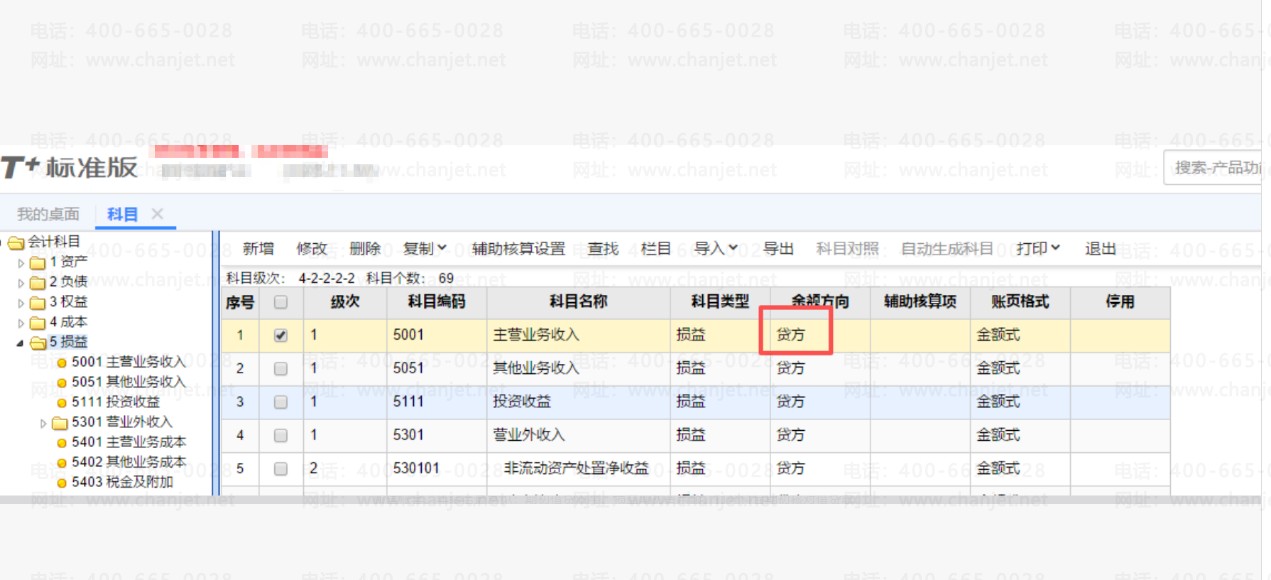
Task: Open the 复制 dropdown menu
Action: [425, 248]
